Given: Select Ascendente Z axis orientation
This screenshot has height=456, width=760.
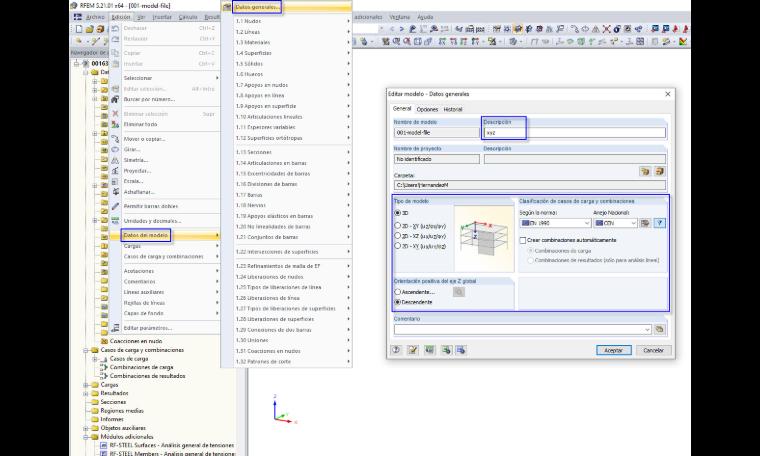Looking at the screenshot, I should point(398,292).
